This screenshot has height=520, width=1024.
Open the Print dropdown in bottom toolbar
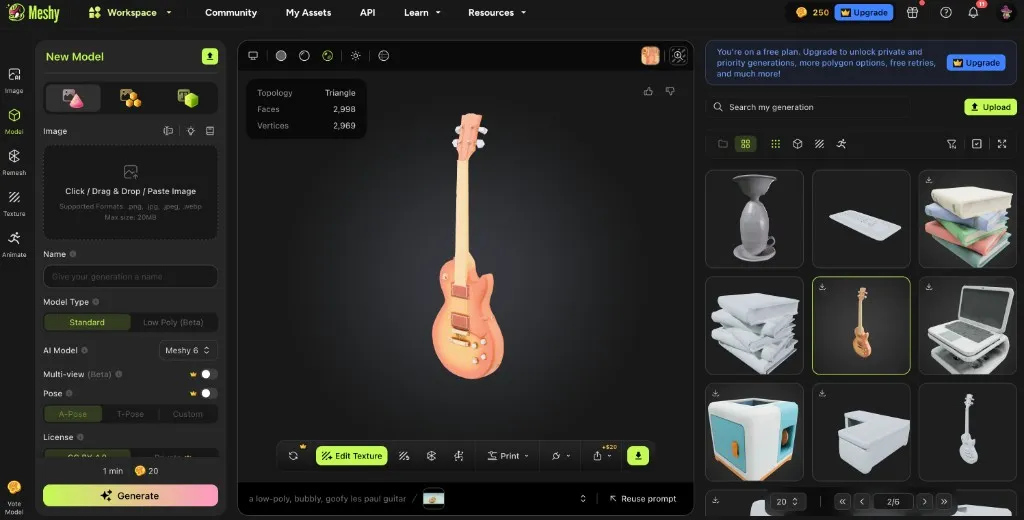tap(508, 456)
